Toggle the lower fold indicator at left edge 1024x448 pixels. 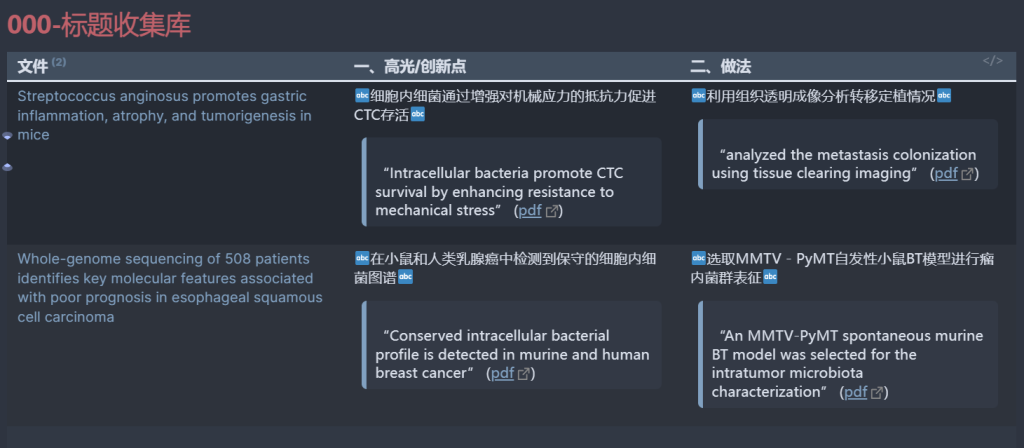(x=7, y=167)
